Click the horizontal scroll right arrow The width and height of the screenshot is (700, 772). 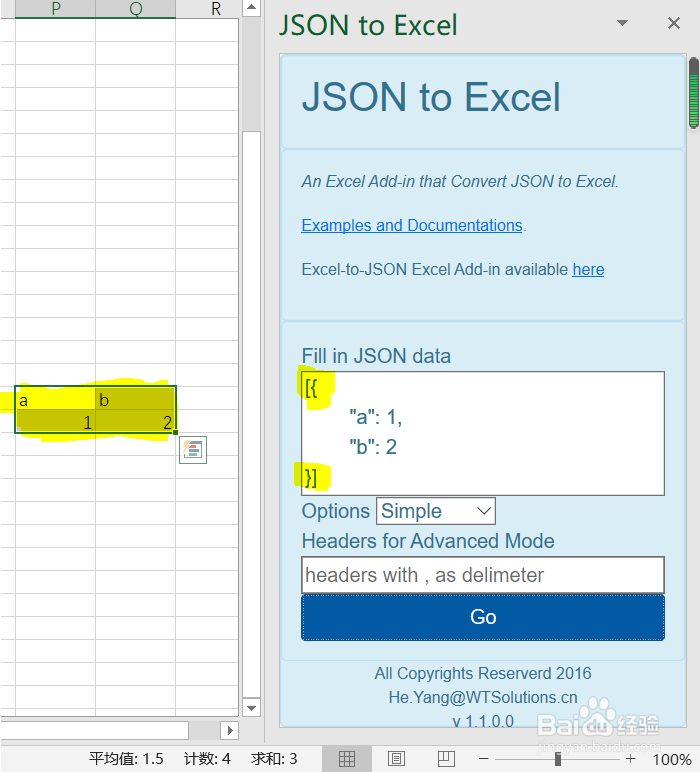click(x=229, y=731)
